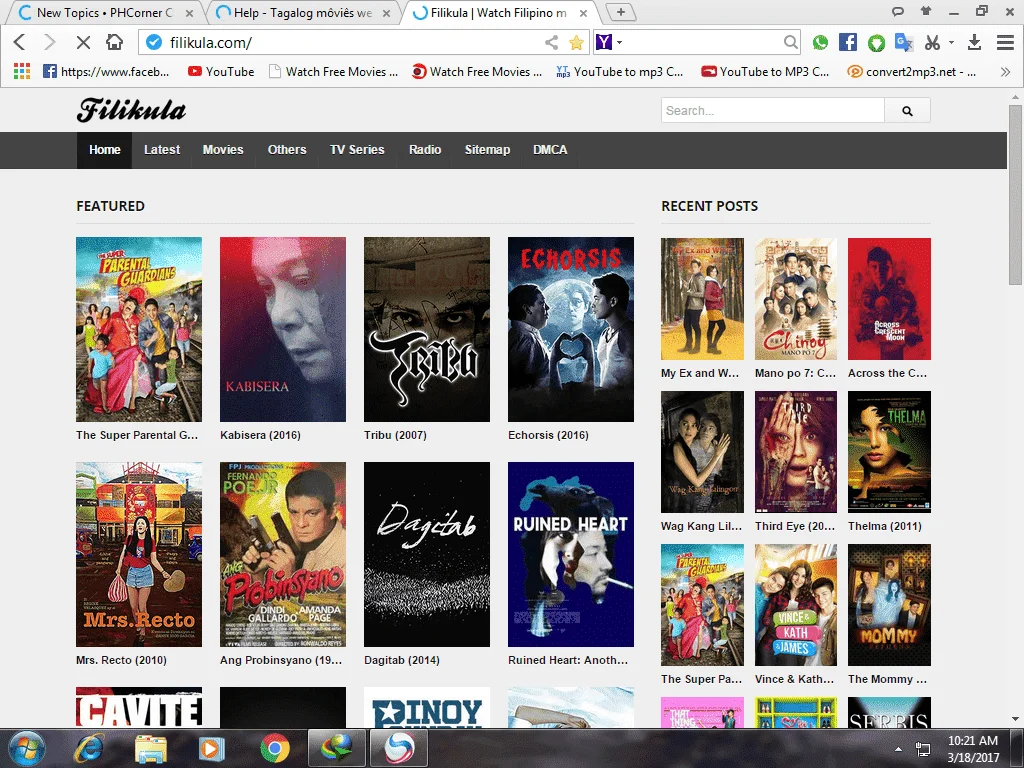Open Vince & Kath & James recent post
The image size is (1024, 768).
[x=795, y=605]
